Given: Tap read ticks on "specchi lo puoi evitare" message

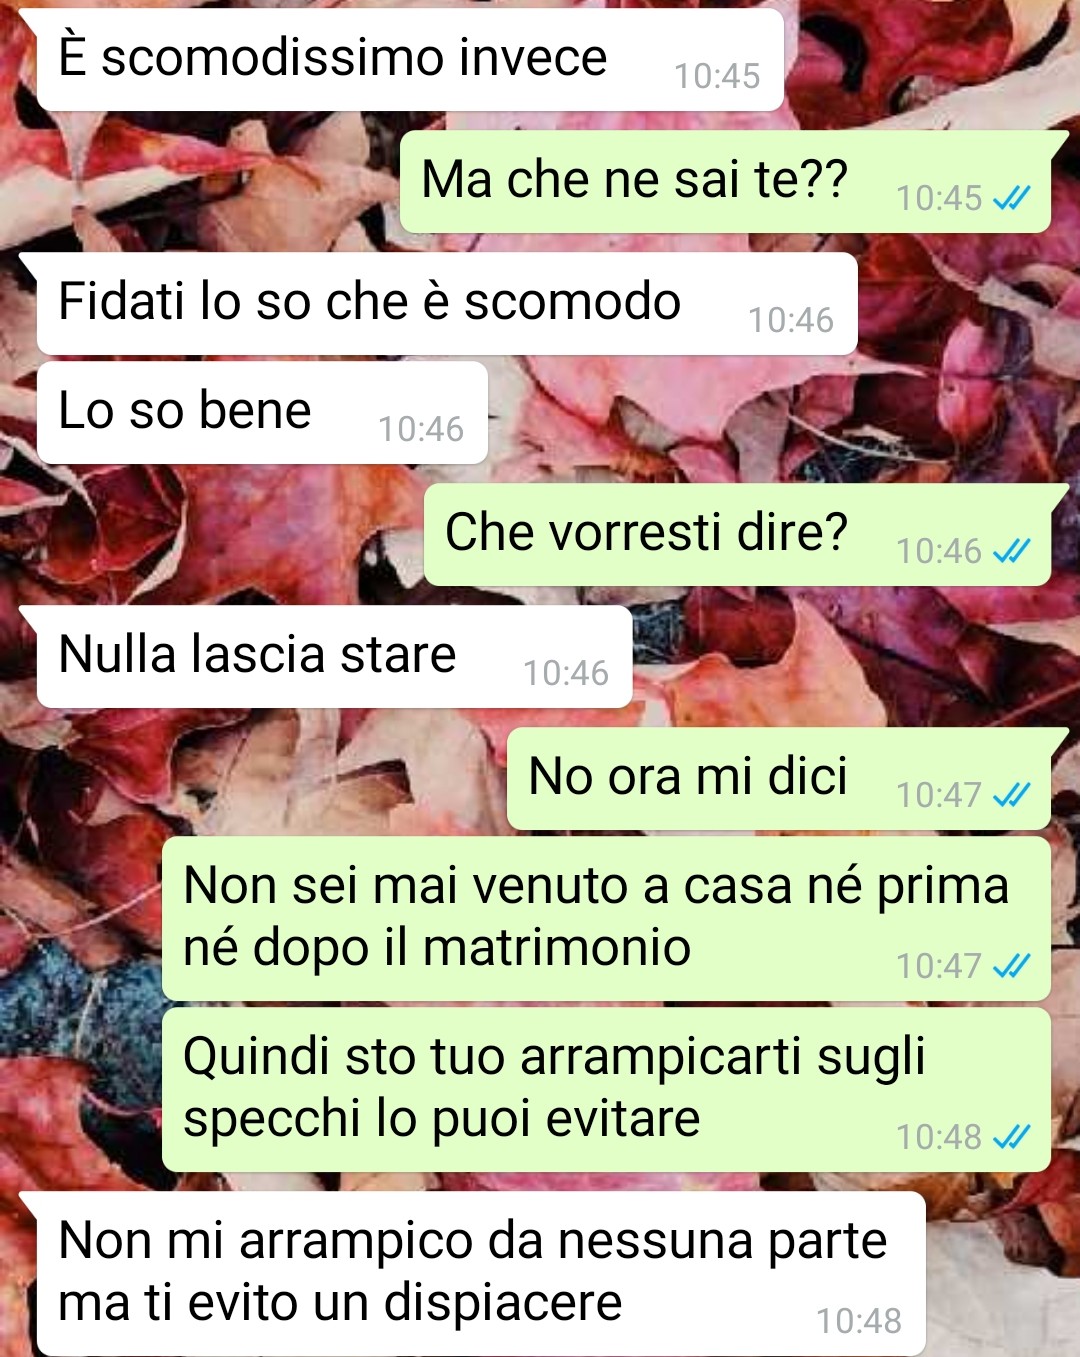Looking at the screenshot, I should 1011,1137.
